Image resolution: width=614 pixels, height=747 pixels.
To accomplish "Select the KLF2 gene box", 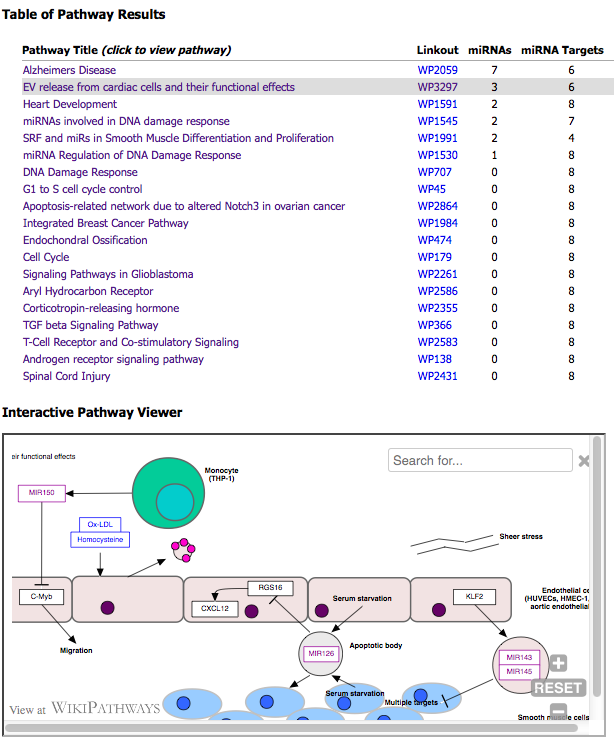I will point(474,597).
